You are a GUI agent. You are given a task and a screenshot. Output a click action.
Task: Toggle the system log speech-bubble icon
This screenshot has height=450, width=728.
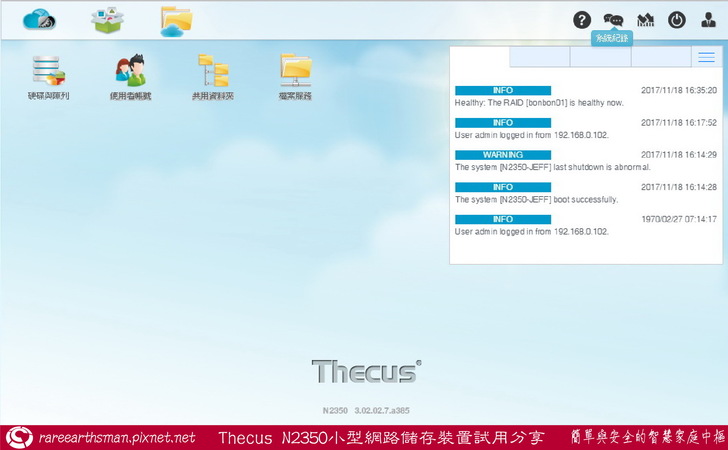[x=613, y=20]
